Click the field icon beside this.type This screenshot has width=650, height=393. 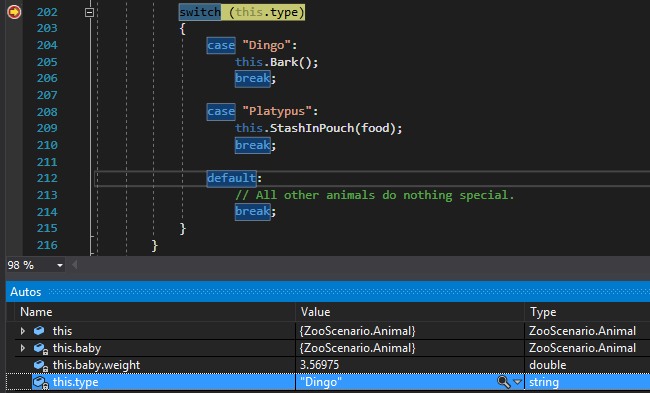tap(40, 382)
